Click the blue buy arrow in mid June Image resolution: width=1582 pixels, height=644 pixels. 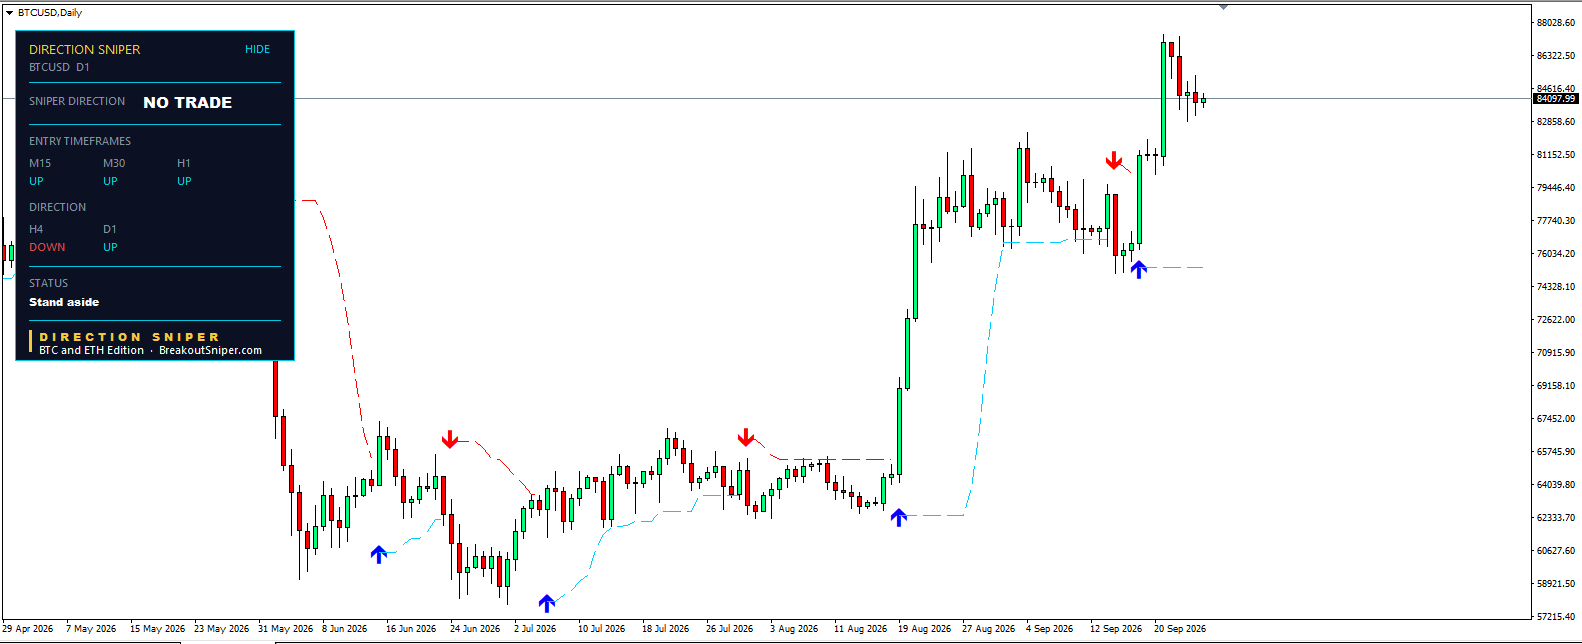pyautogui.click(x=378, y=554)
